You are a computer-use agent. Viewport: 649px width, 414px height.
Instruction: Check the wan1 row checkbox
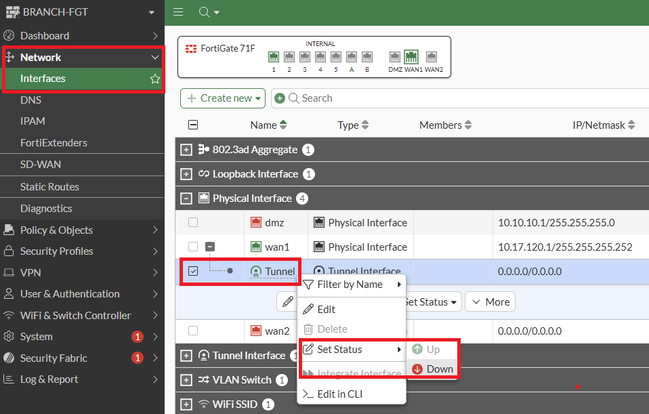tap(193, 247)
